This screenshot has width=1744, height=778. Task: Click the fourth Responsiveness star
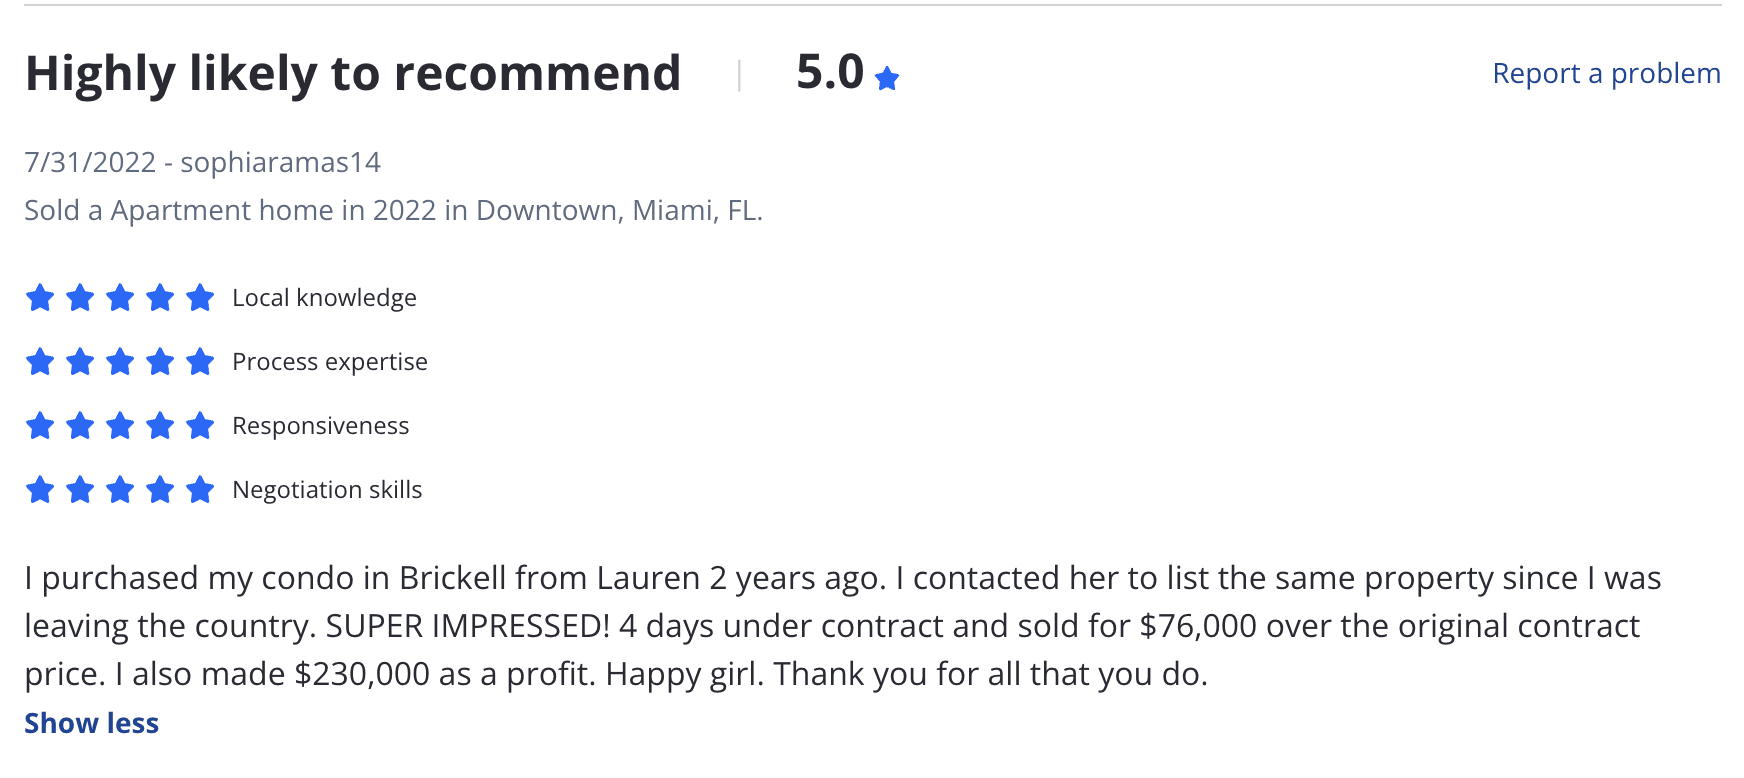(x=160, y=426)
